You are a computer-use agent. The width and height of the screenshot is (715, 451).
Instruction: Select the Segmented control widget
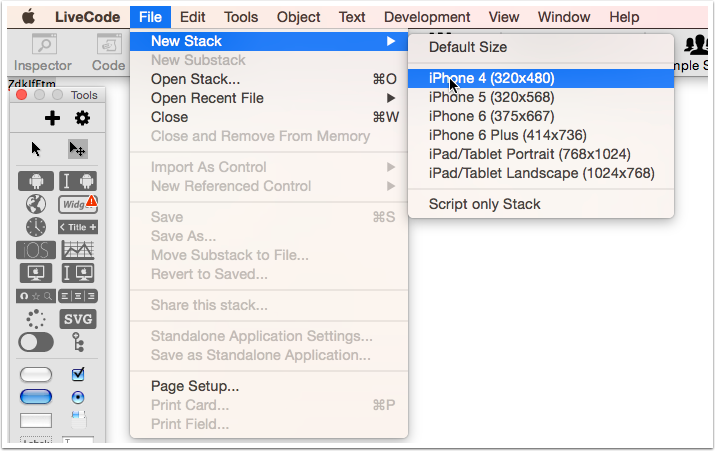(78, 296)
